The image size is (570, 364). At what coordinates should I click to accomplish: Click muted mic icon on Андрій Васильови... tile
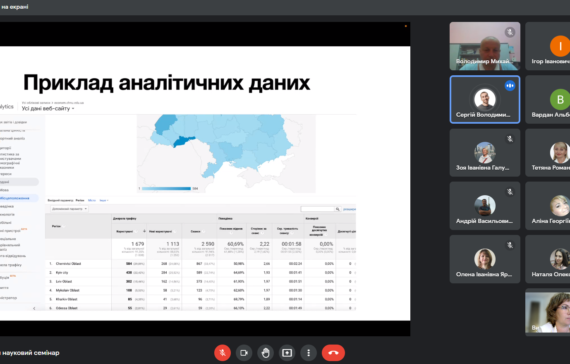[x=510, y=192]
